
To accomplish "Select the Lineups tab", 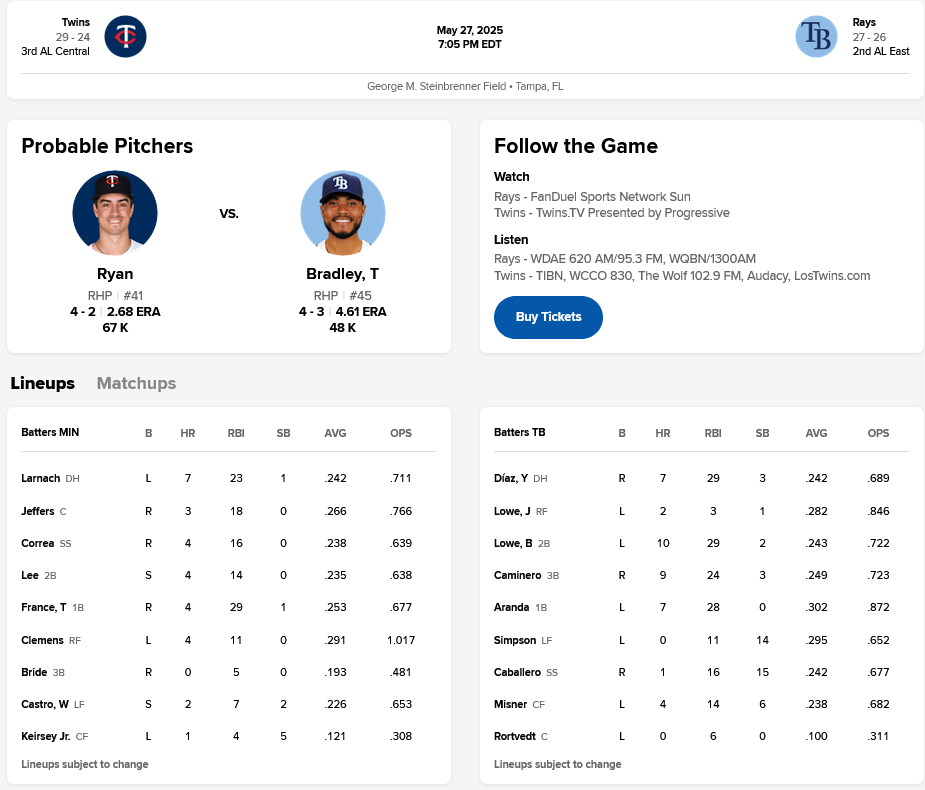I will pyautogui.click(x=42, y=383).
